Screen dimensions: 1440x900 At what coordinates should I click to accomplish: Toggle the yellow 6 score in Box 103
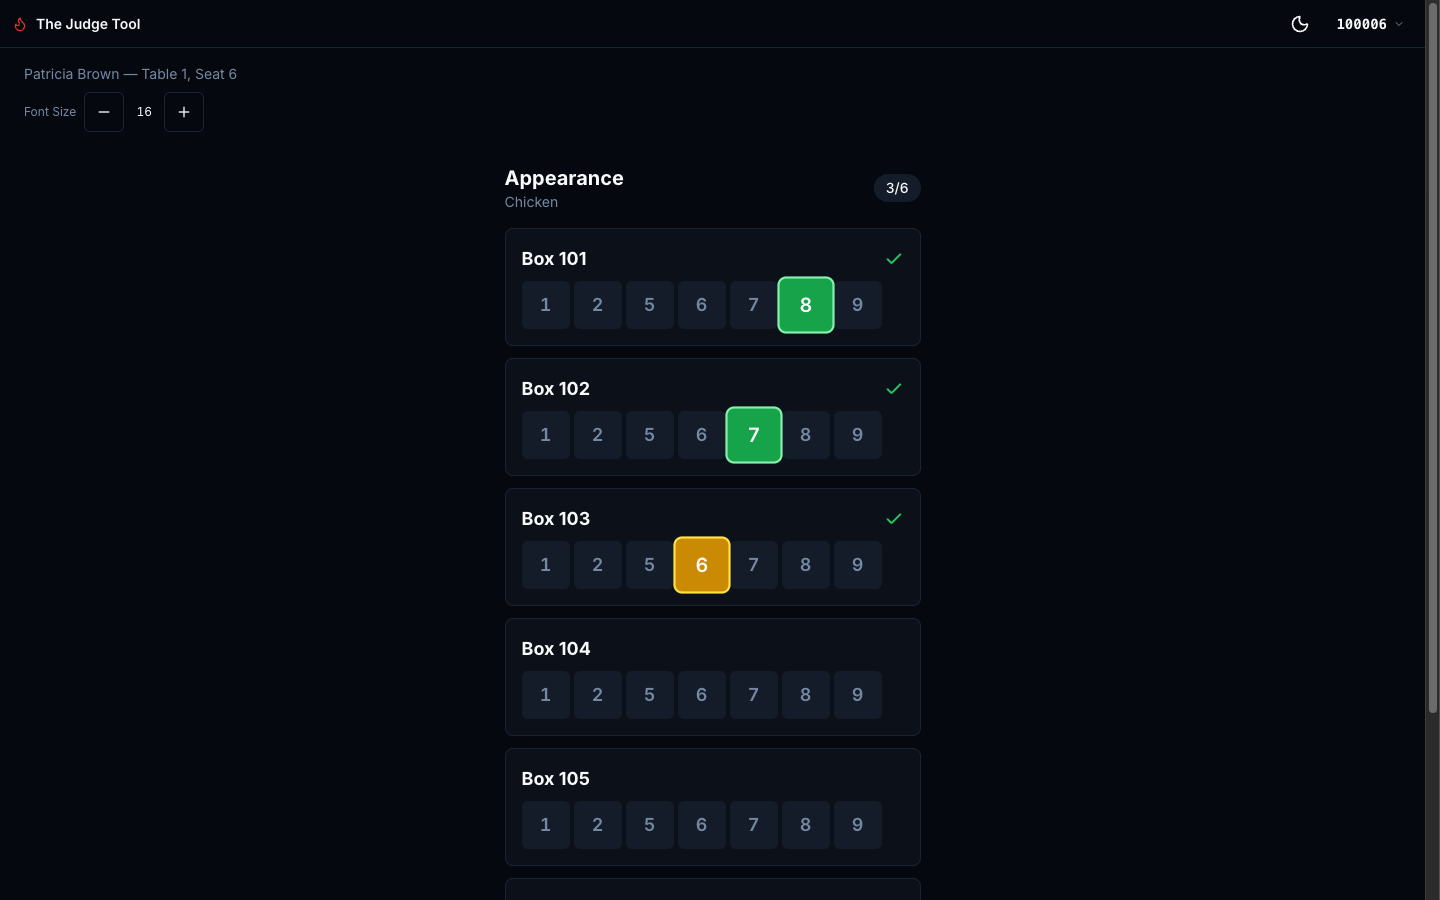[x=702, y=565]
